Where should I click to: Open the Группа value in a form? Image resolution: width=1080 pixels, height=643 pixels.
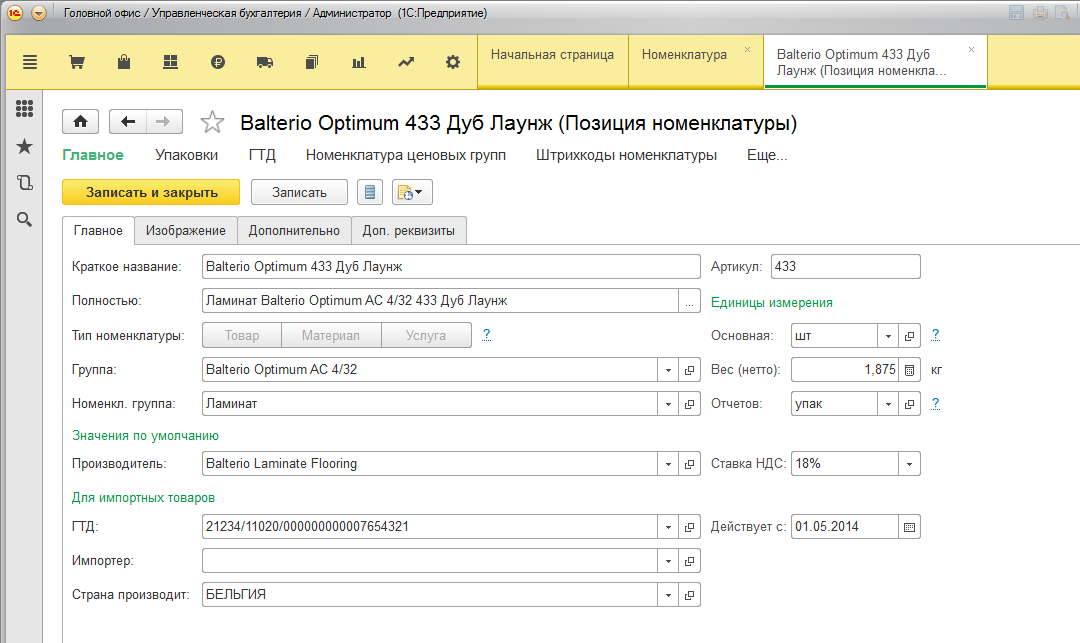tap(689, 370)
